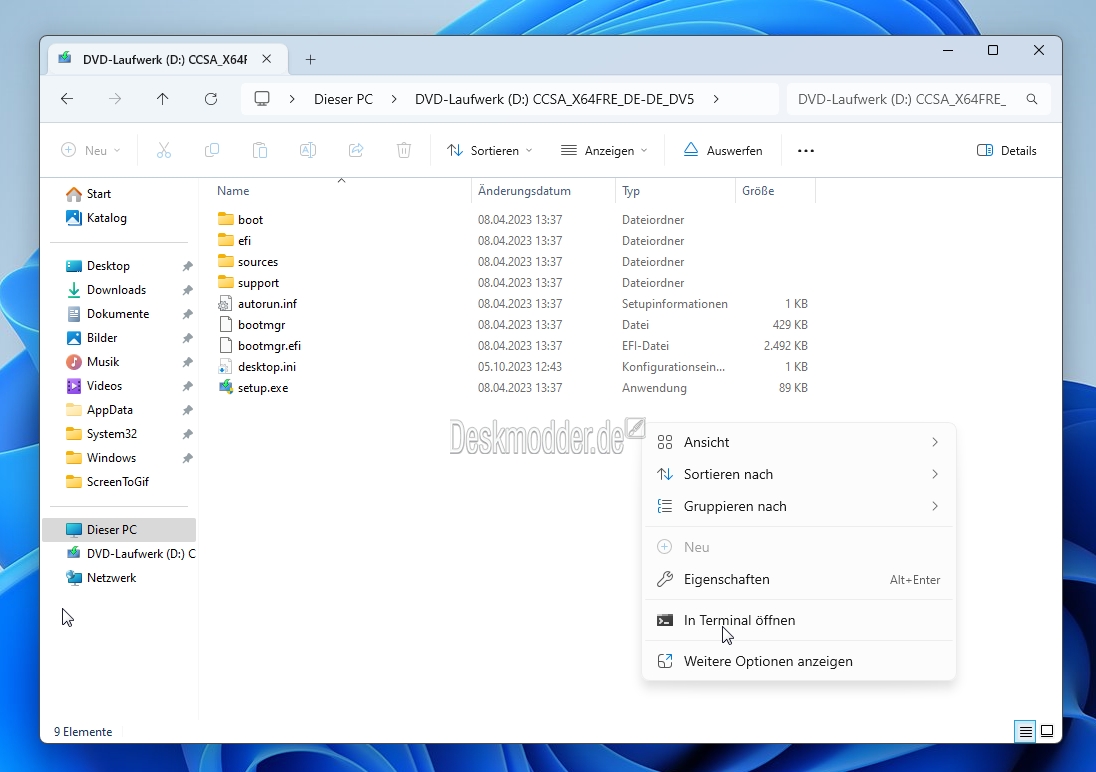This screenshot has width=1096, height=772.
Task: Expand Gruppieren nach submenu
Action: pos(798,506)
